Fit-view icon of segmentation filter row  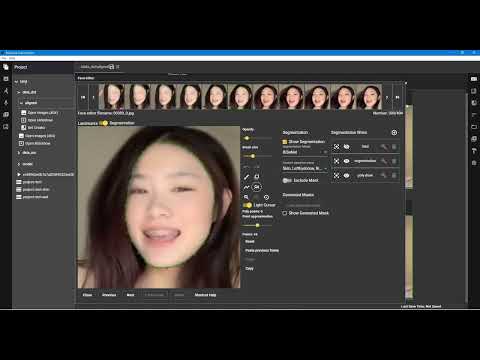(x=337, y=161)
